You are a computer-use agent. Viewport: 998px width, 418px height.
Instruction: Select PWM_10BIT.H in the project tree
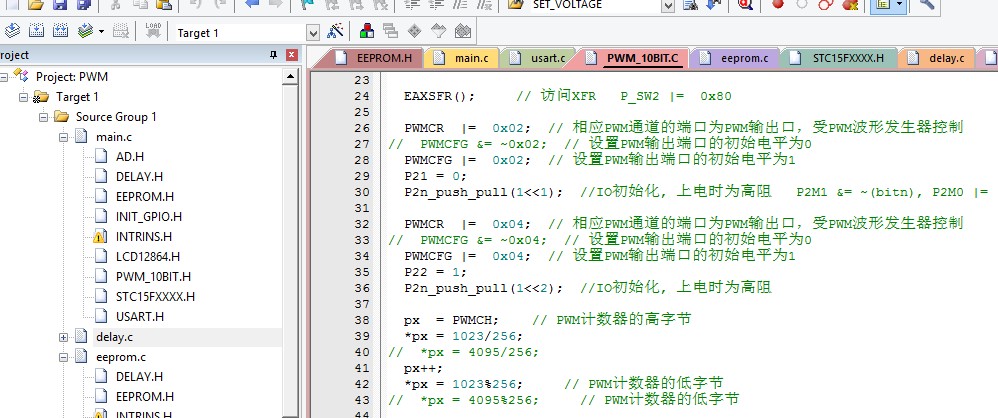153,277
